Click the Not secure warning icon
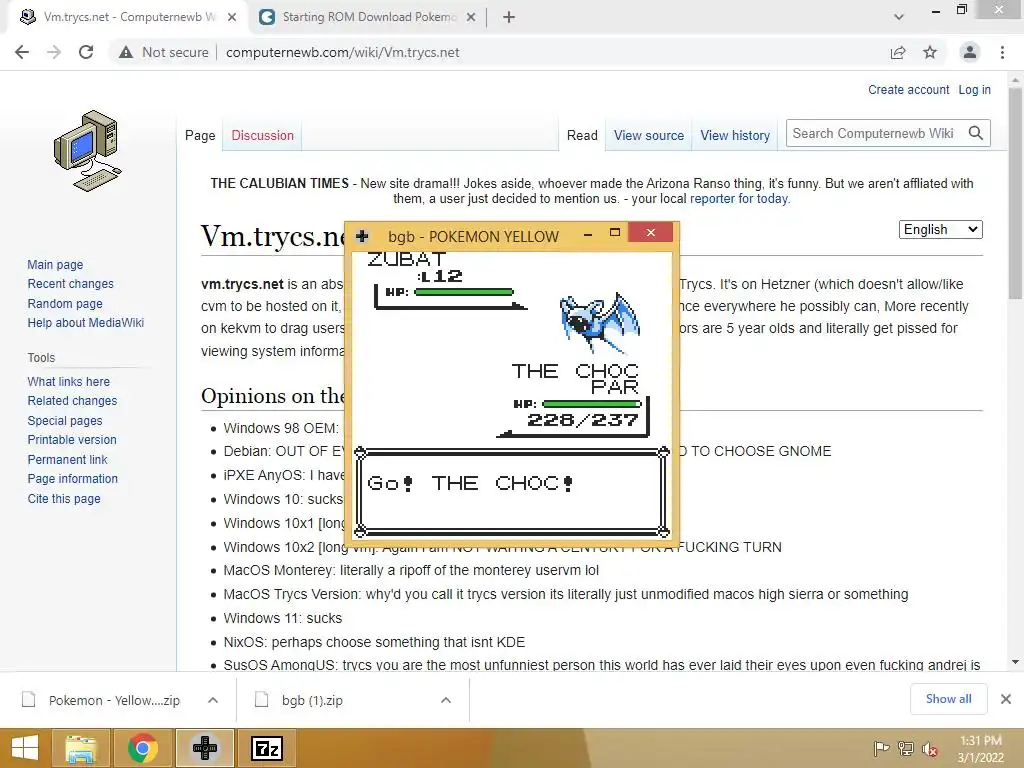Viewport: 1024px width, 768px height. tap(126, 52)
